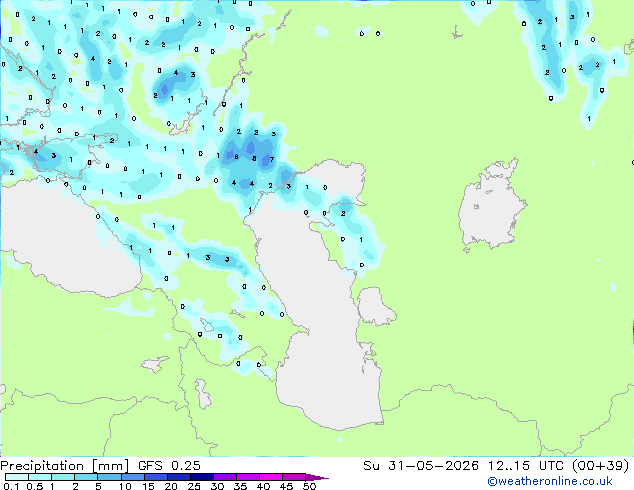Click the '(00+39)' forecast offset text
The width and height of the screenshot is (634, 490).
pos(600,466)
